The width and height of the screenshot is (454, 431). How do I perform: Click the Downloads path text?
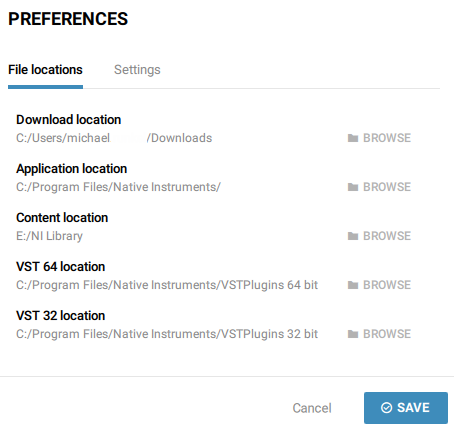coord(114,138)
